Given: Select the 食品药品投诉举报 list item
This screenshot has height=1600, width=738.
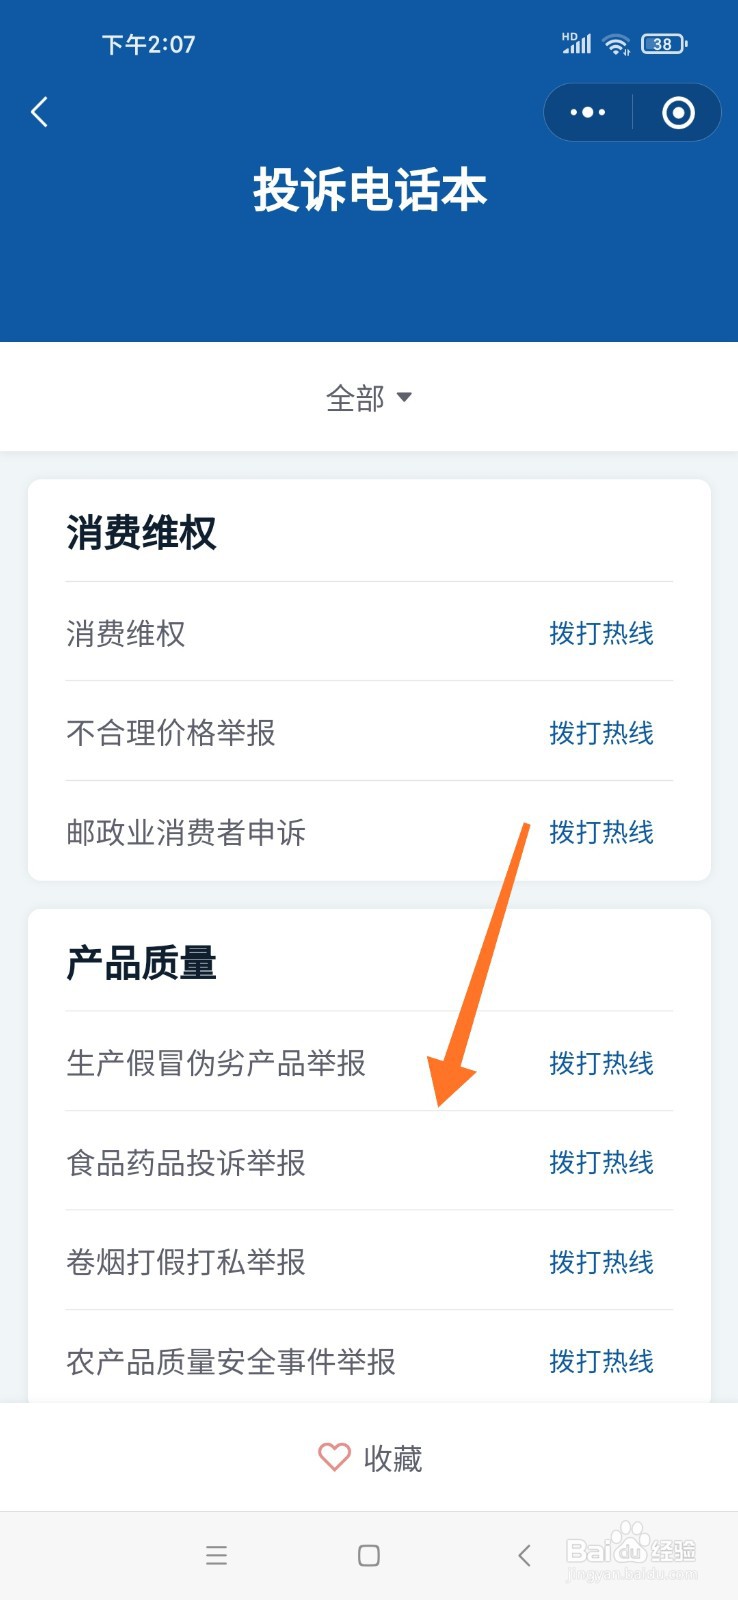Looking at the screenshot, I should coord(369,1162).
